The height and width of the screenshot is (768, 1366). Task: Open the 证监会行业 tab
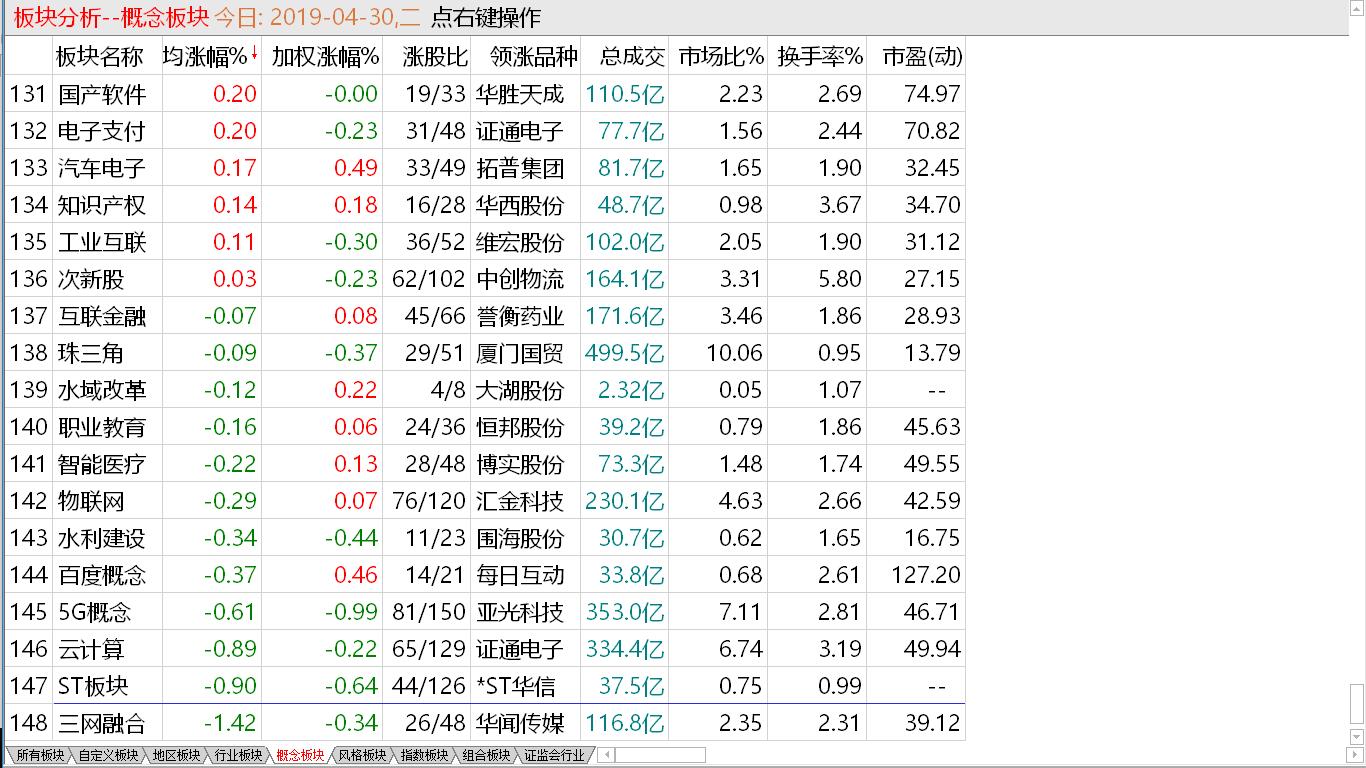coord(554,755)
